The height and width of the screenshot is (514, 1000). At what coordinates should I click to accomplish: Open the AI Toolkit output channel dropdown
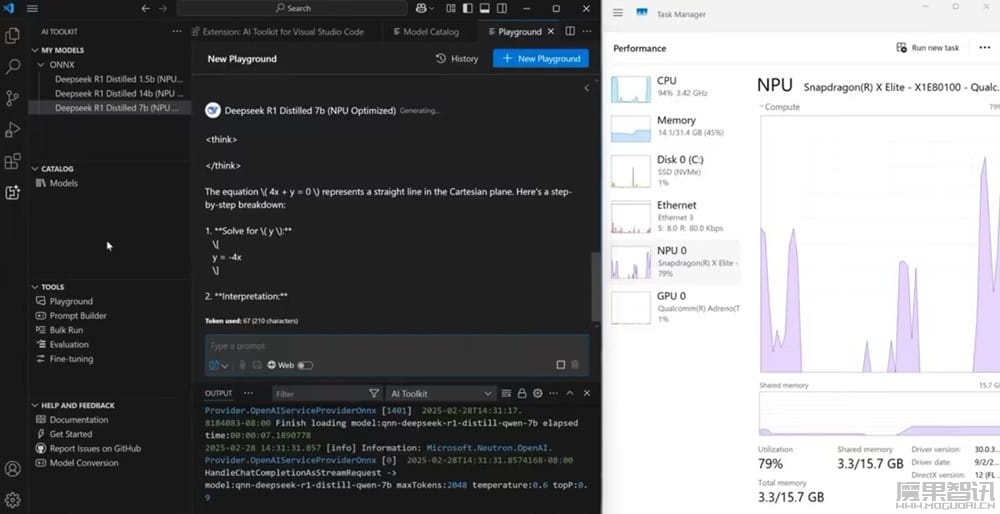tap(441, 393)
